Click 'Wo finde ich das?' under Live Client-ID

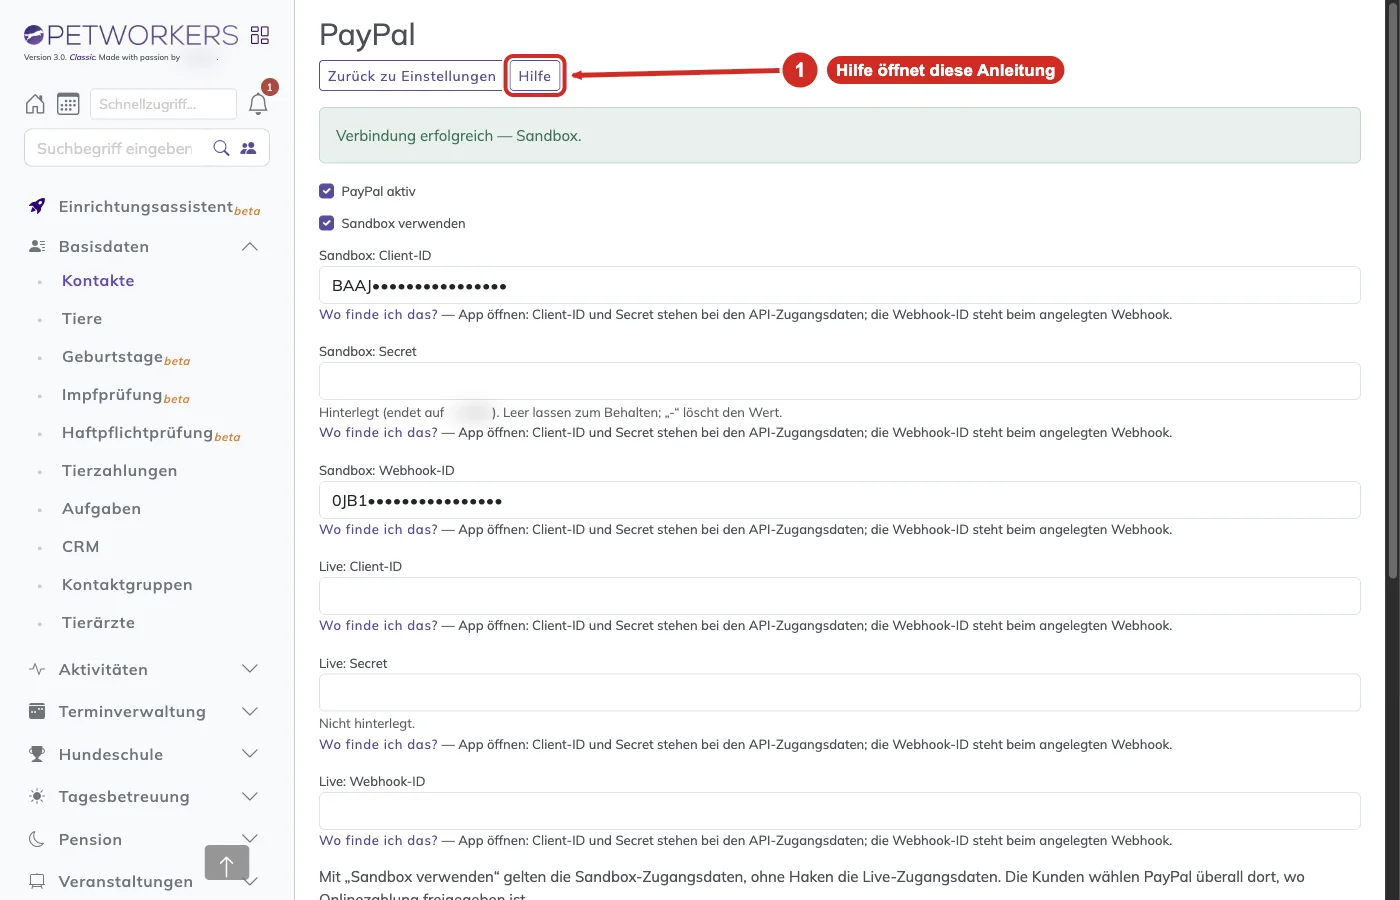pyautogui.click(x=378, y=625)
